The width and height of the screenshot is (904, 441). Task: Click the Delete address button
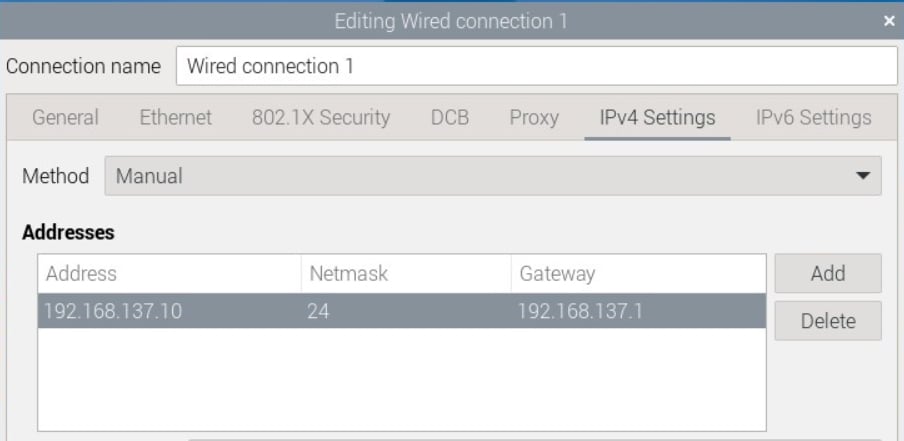point(828,321)
